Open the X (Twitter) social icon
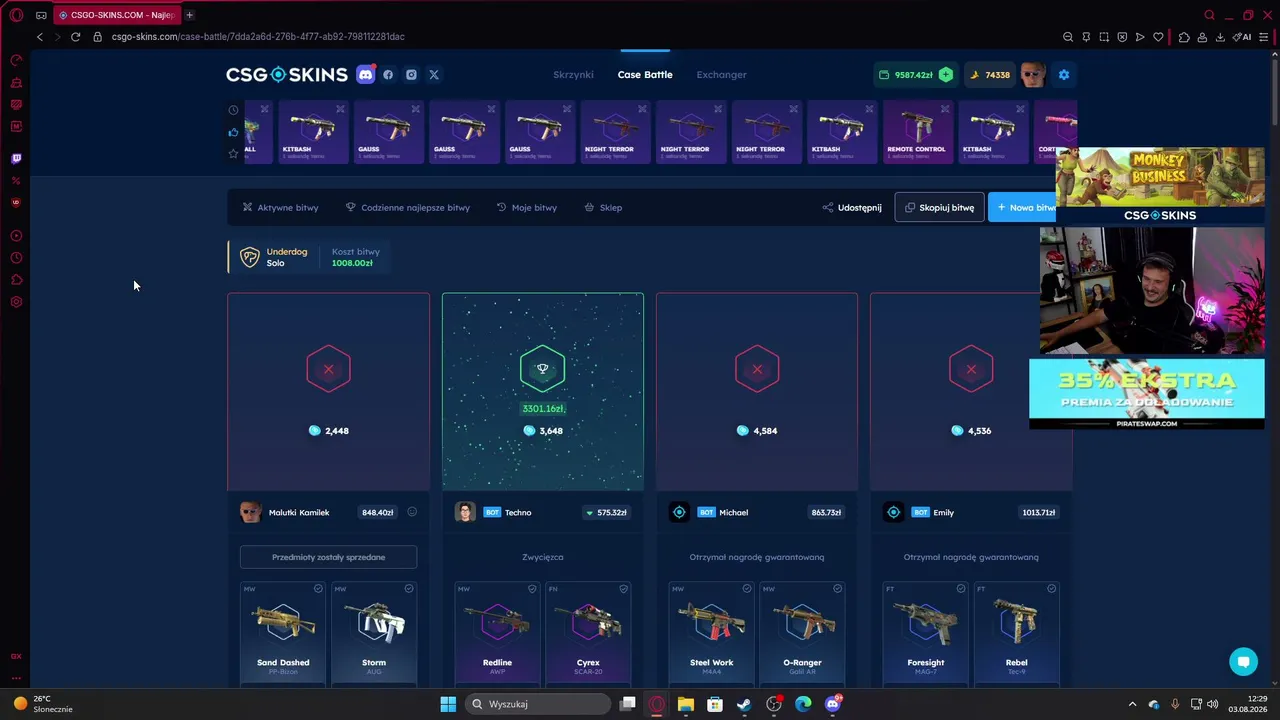The width and height of the screenshot is (1280, 720). point(434,74)
